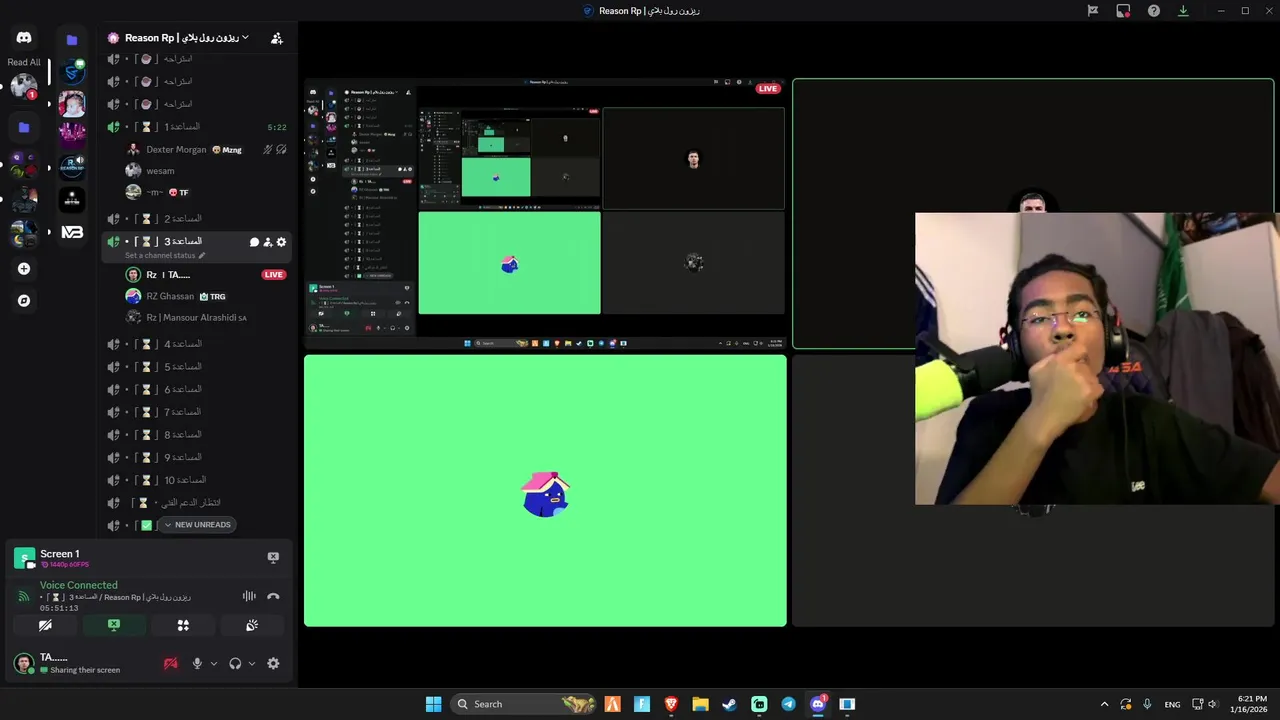Screen dimensions: 1280x720
Task: Open Discord direct messages home icon
Action: pyautogui.click(x=24, y=38)
